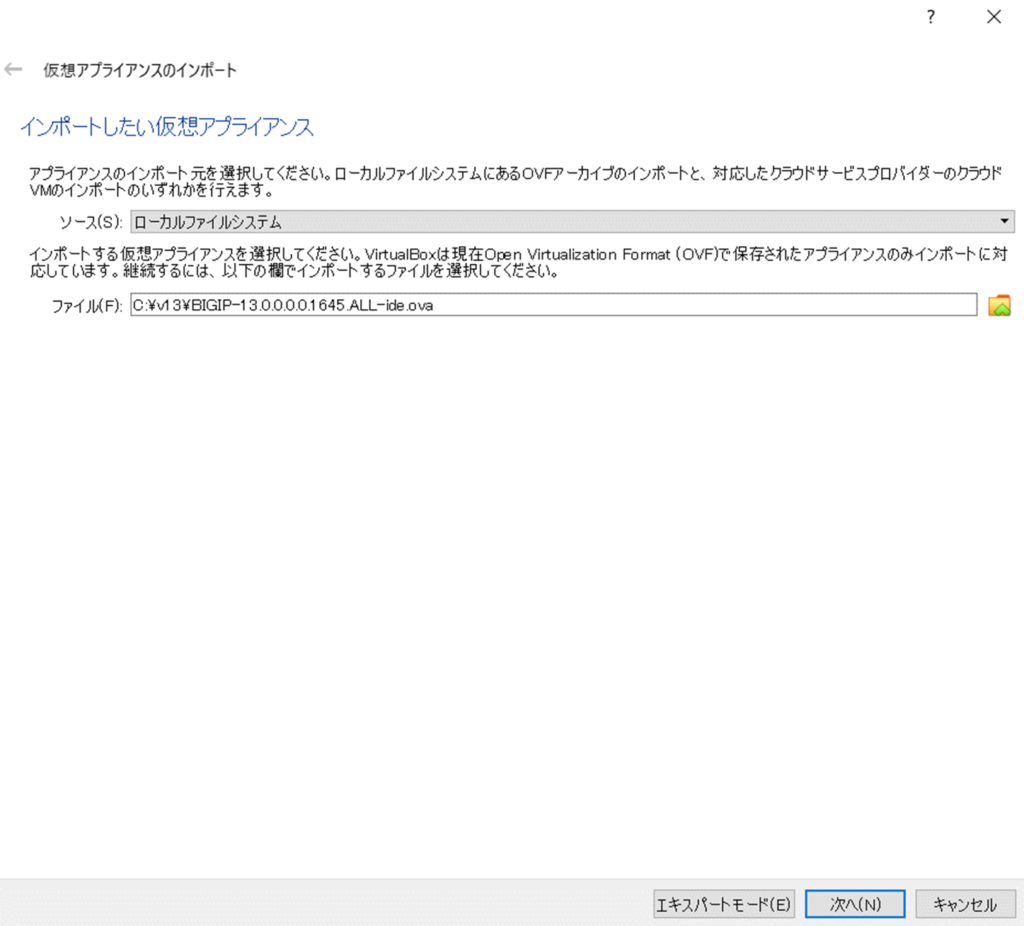Image resolution: width=1024 pixels, height=926 pixels.
Task: Click the ファイル(F): label
Action: click(87, 307)
